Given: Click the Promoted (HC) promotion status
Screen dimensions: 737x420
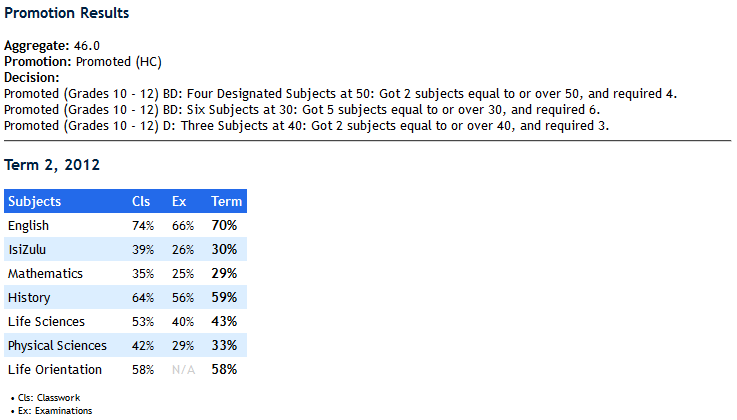Looking at the screenshot, I should coord(111,62).
